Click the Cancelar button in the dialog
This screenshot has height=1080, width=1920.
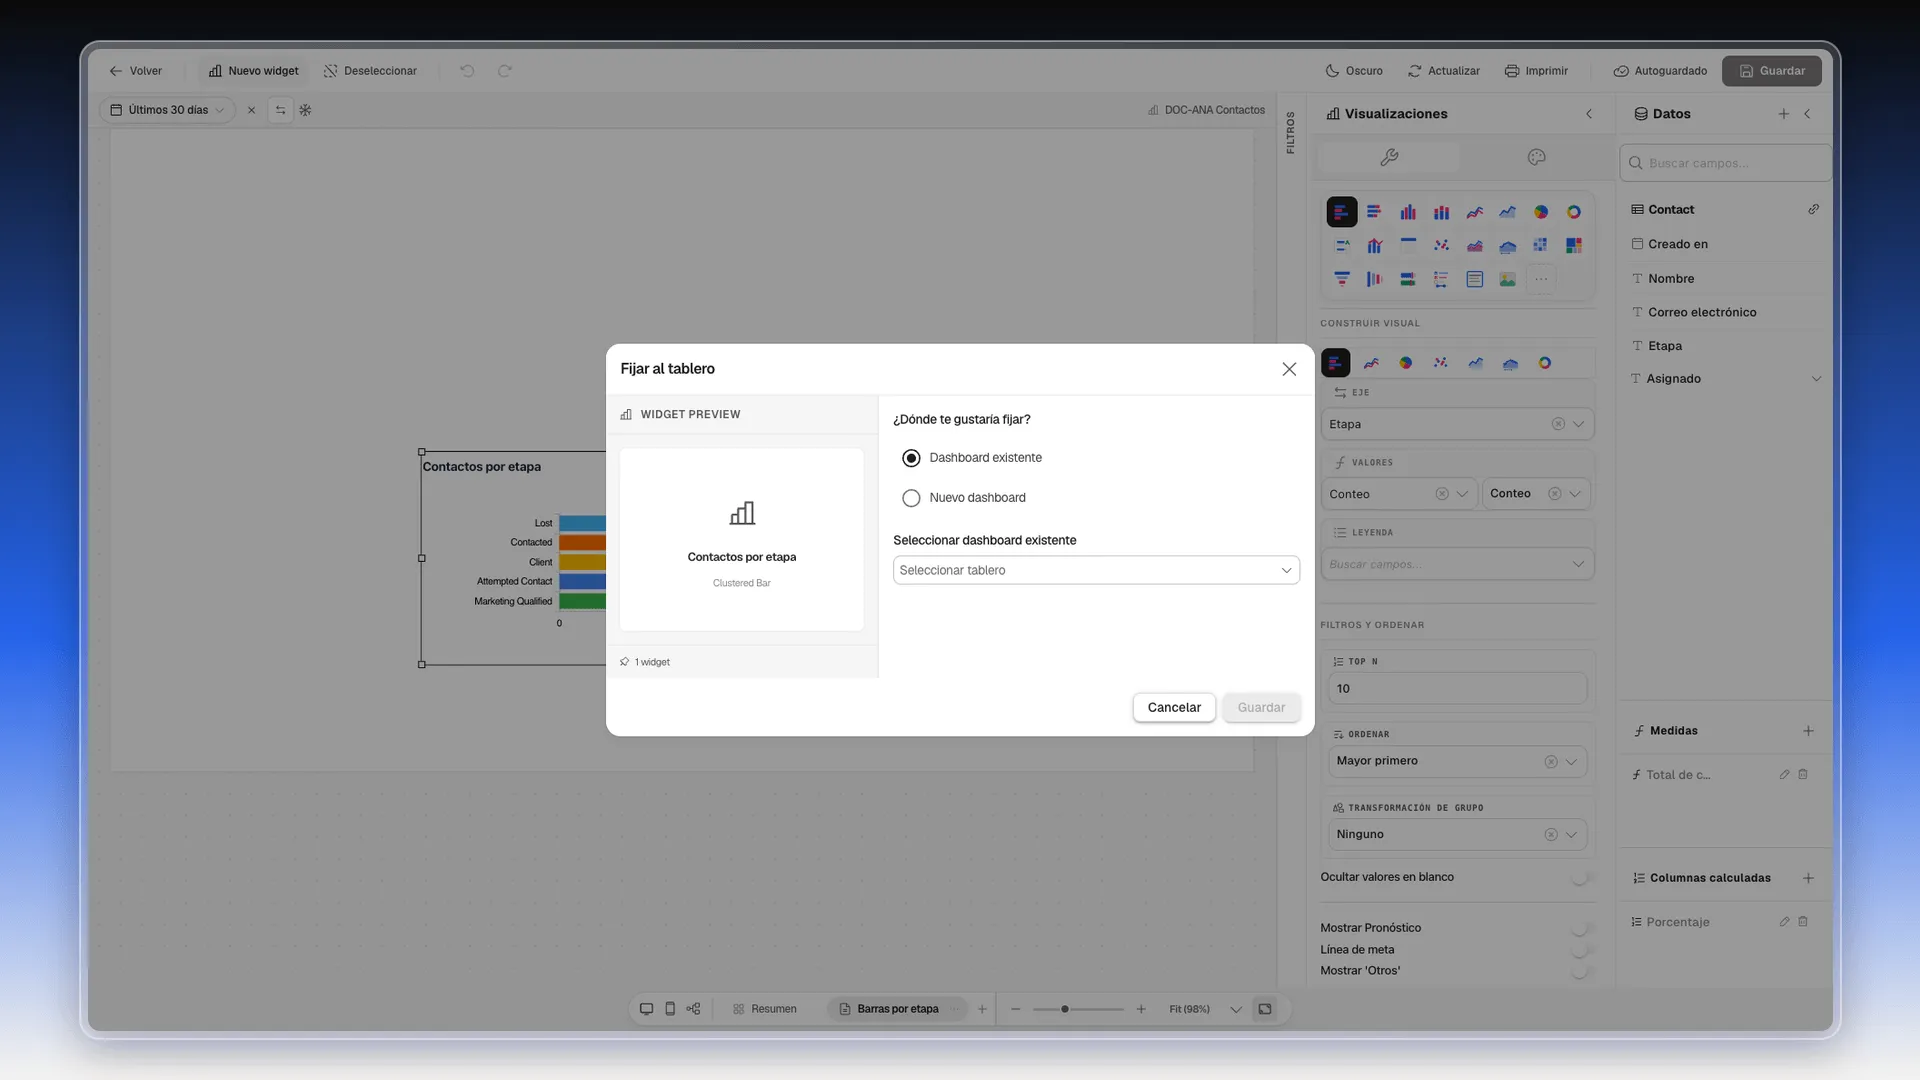point(1174,707)
